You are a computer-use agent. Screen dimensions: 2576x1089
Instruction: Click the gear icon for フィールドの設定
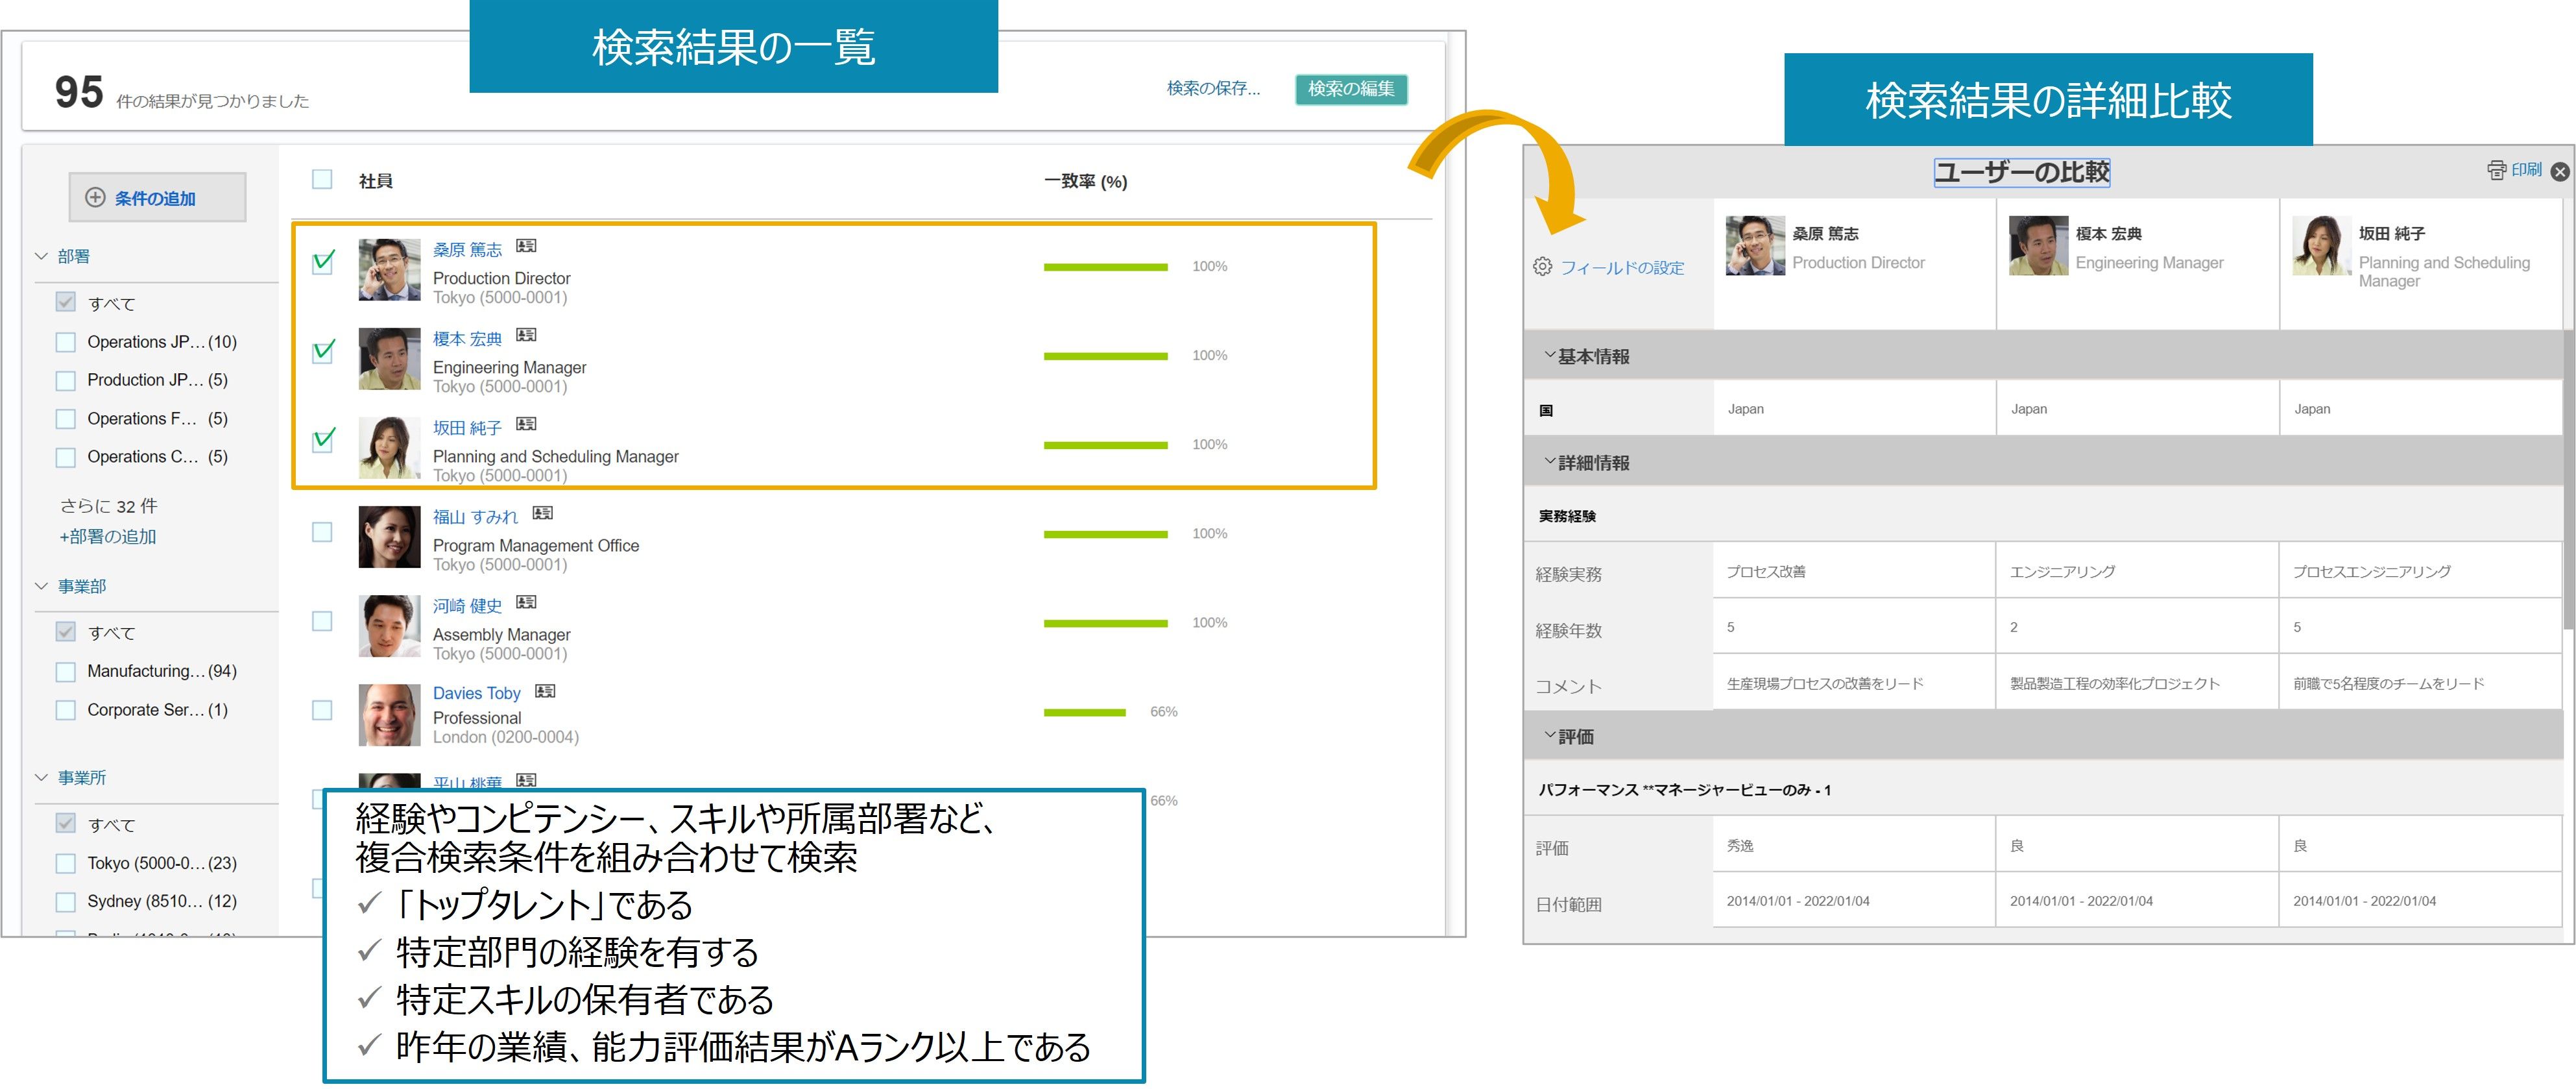coord(1543,267)
